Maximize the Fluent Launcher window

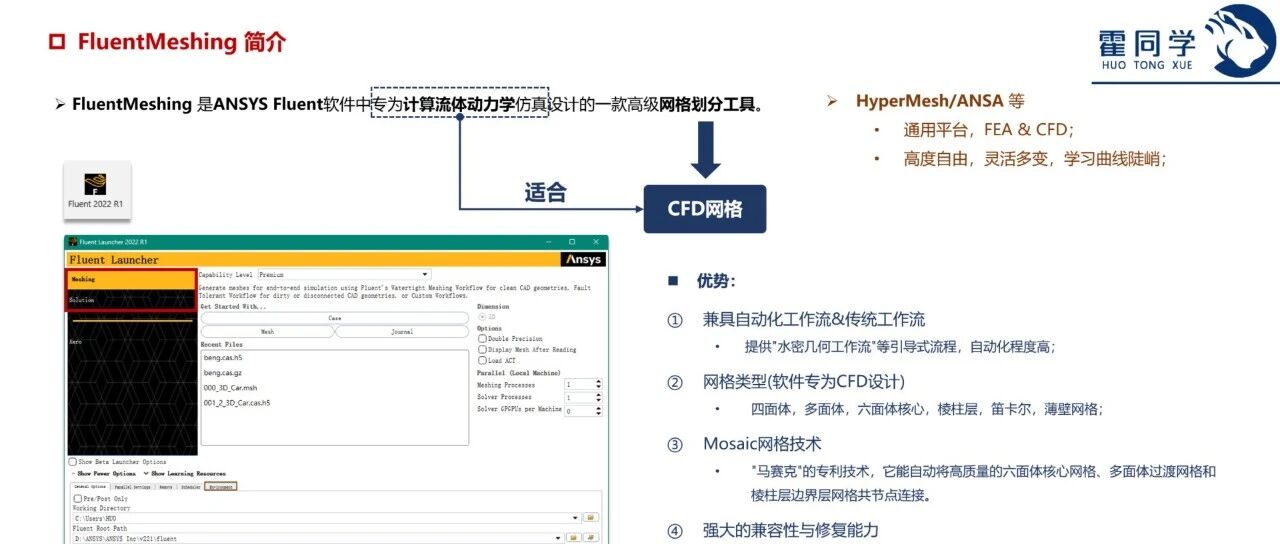tap(571, 242)
